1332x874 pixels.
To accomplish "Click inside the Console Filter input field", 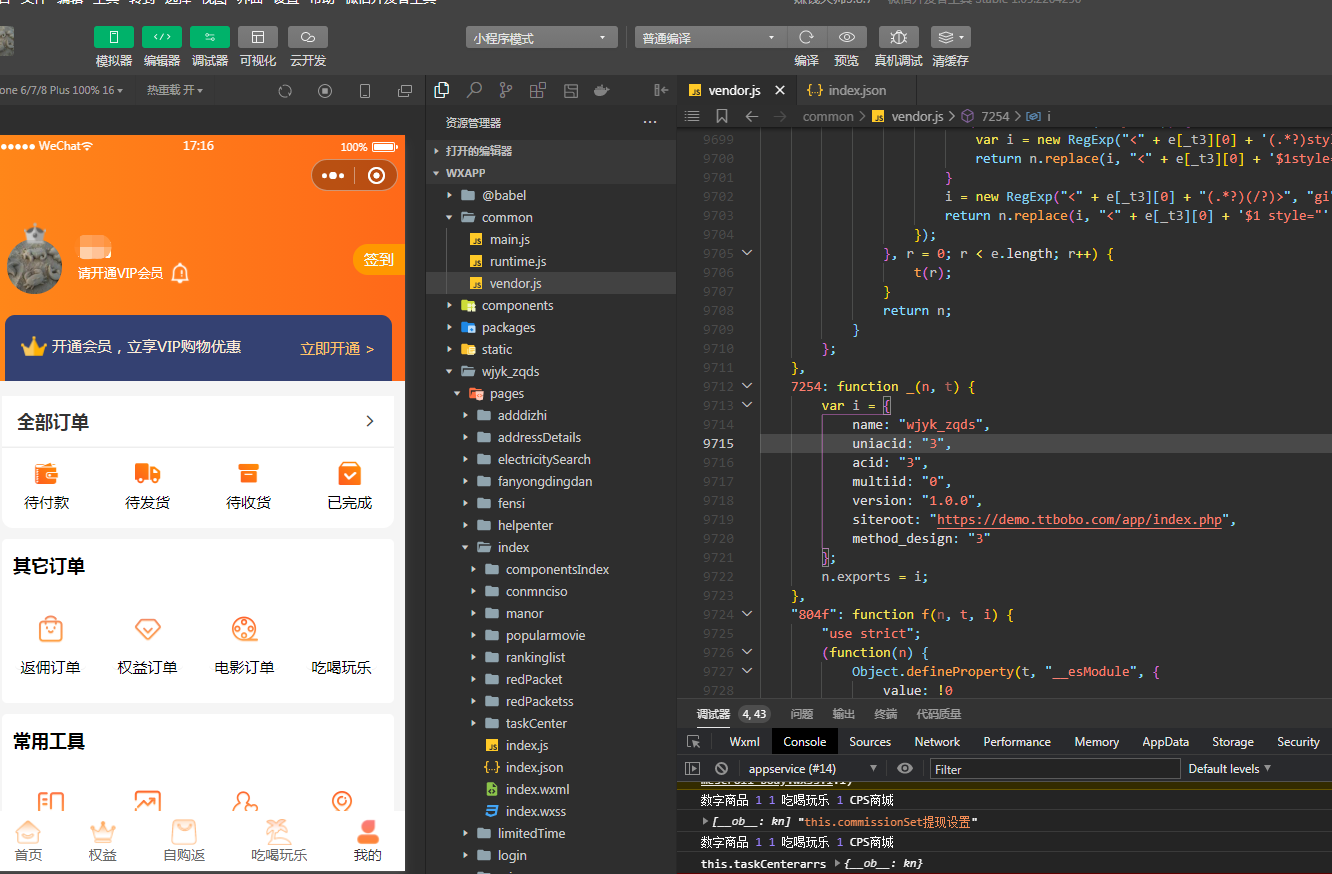I will [x=1055, y=768].
